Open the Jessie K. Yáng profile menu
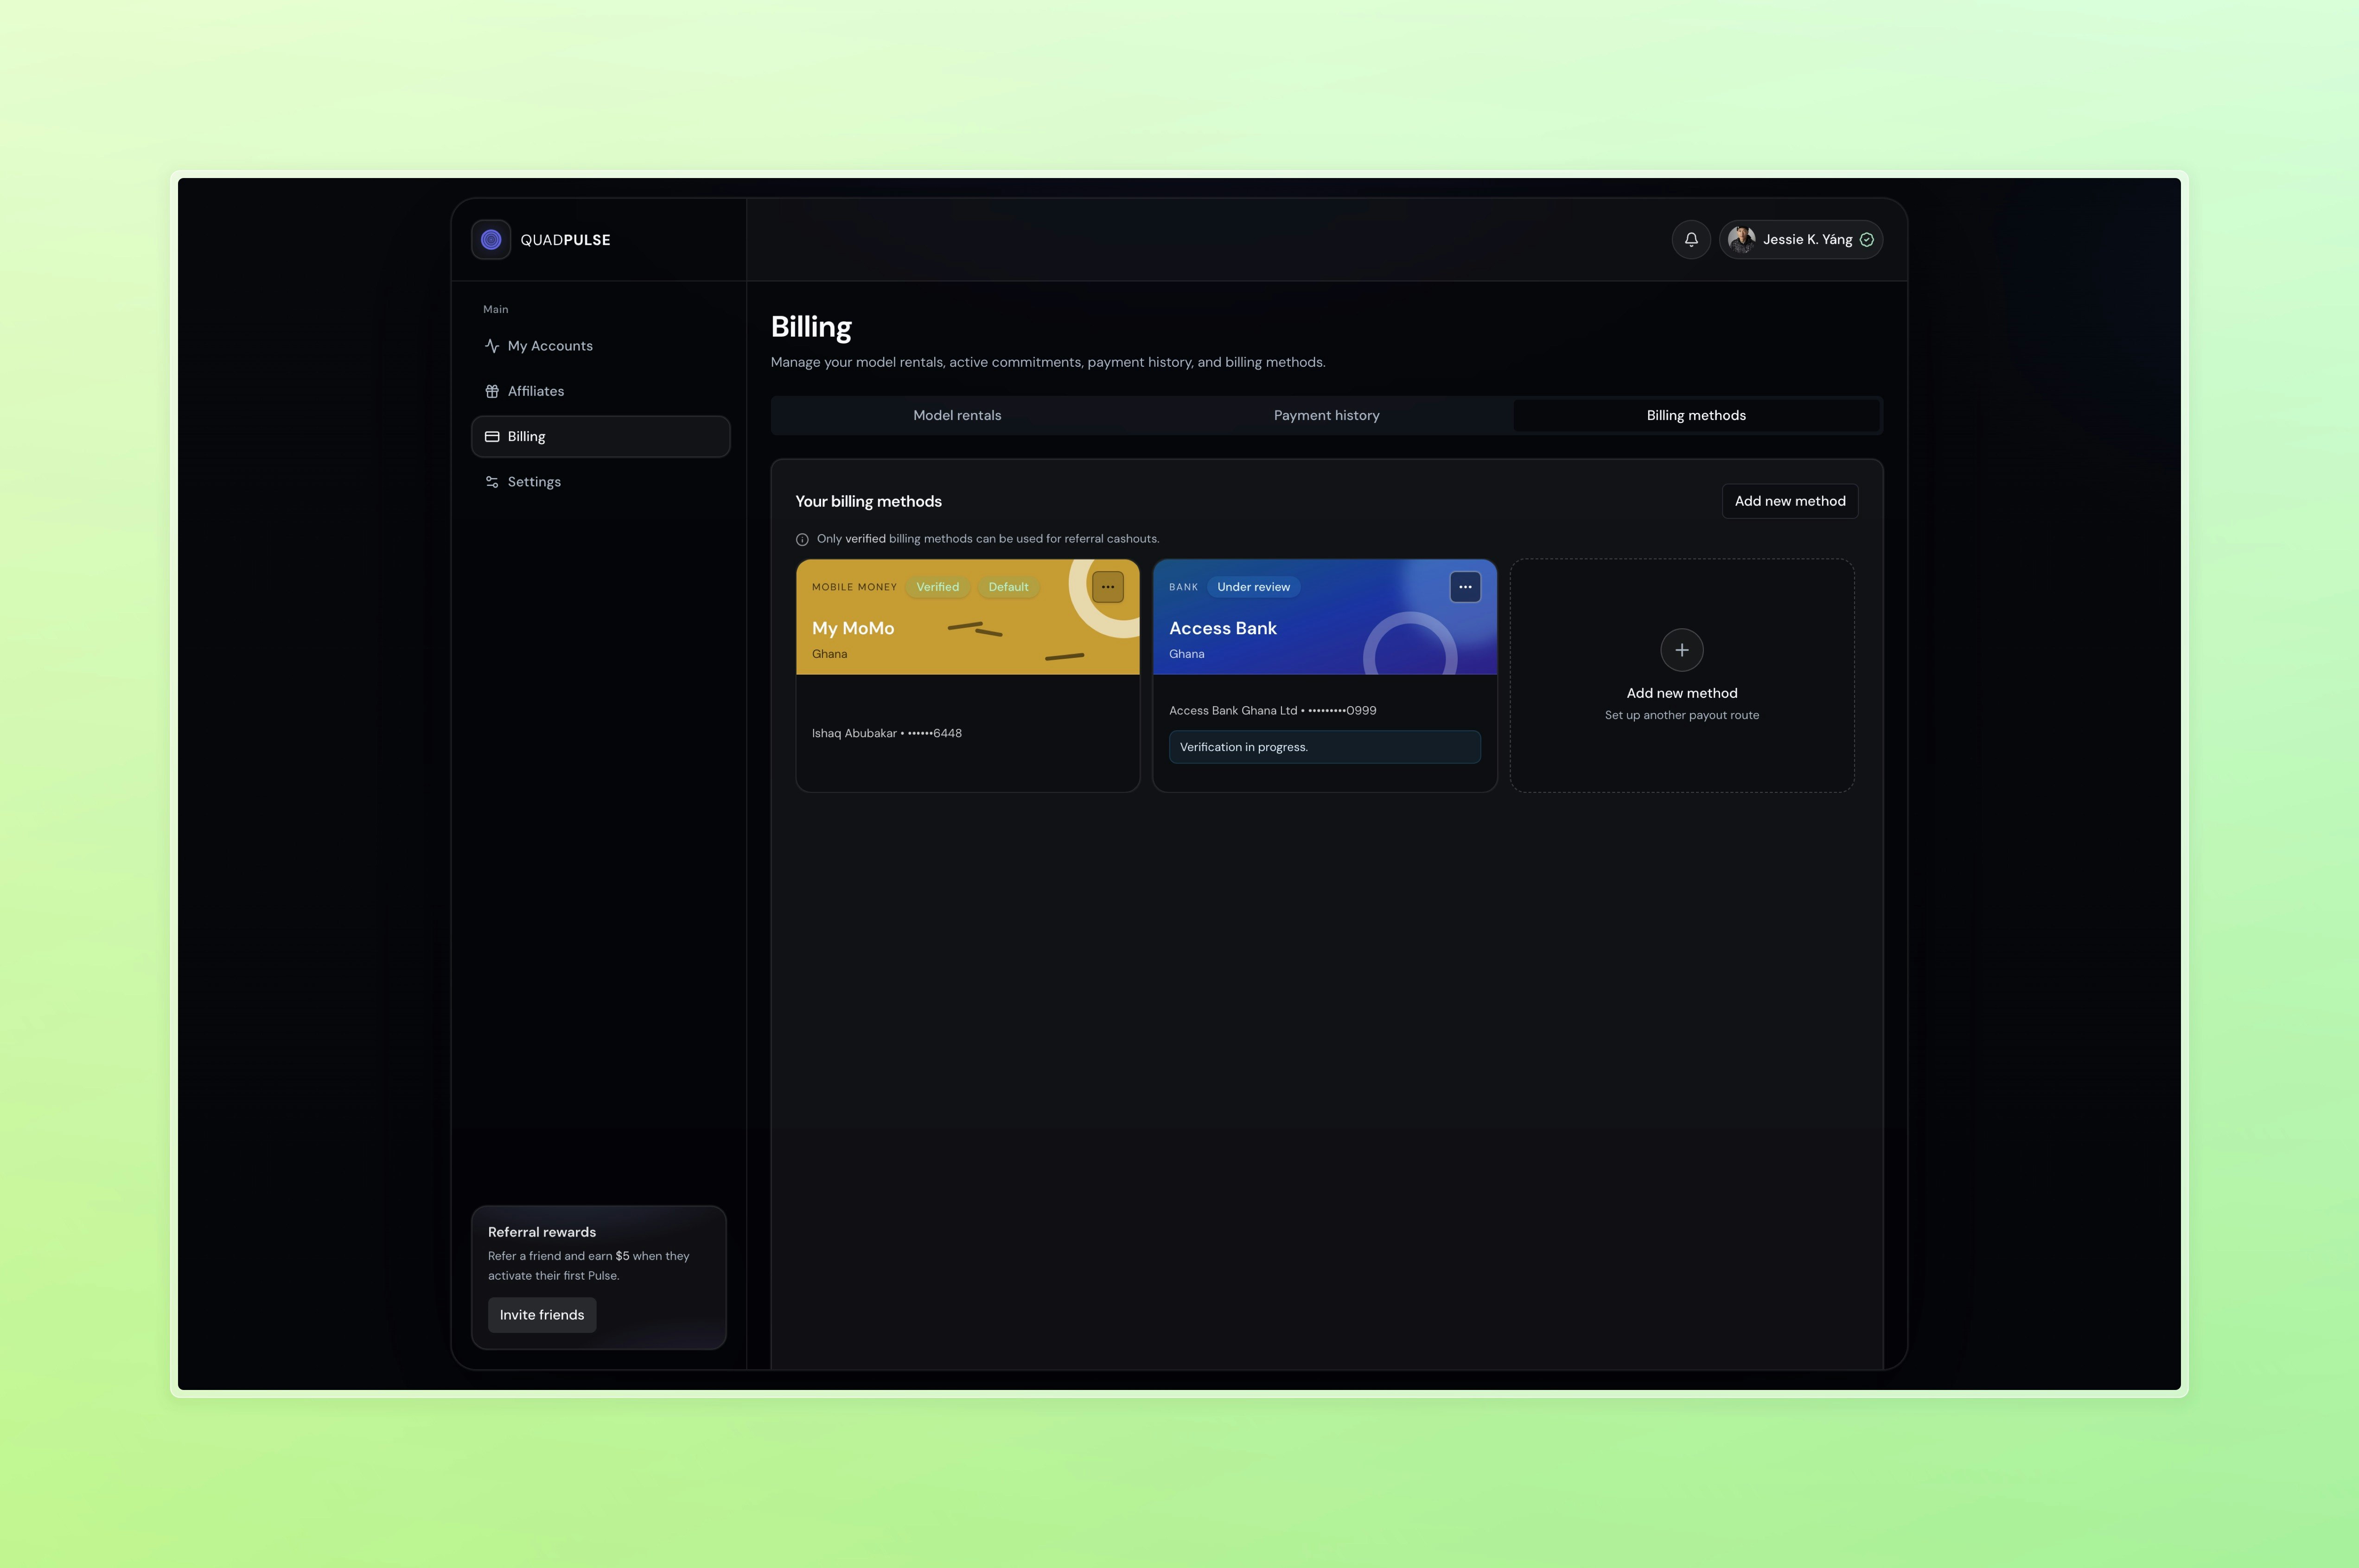Image resolution: width=2359 pixels, height=1568 pixels. point(1806,240)
